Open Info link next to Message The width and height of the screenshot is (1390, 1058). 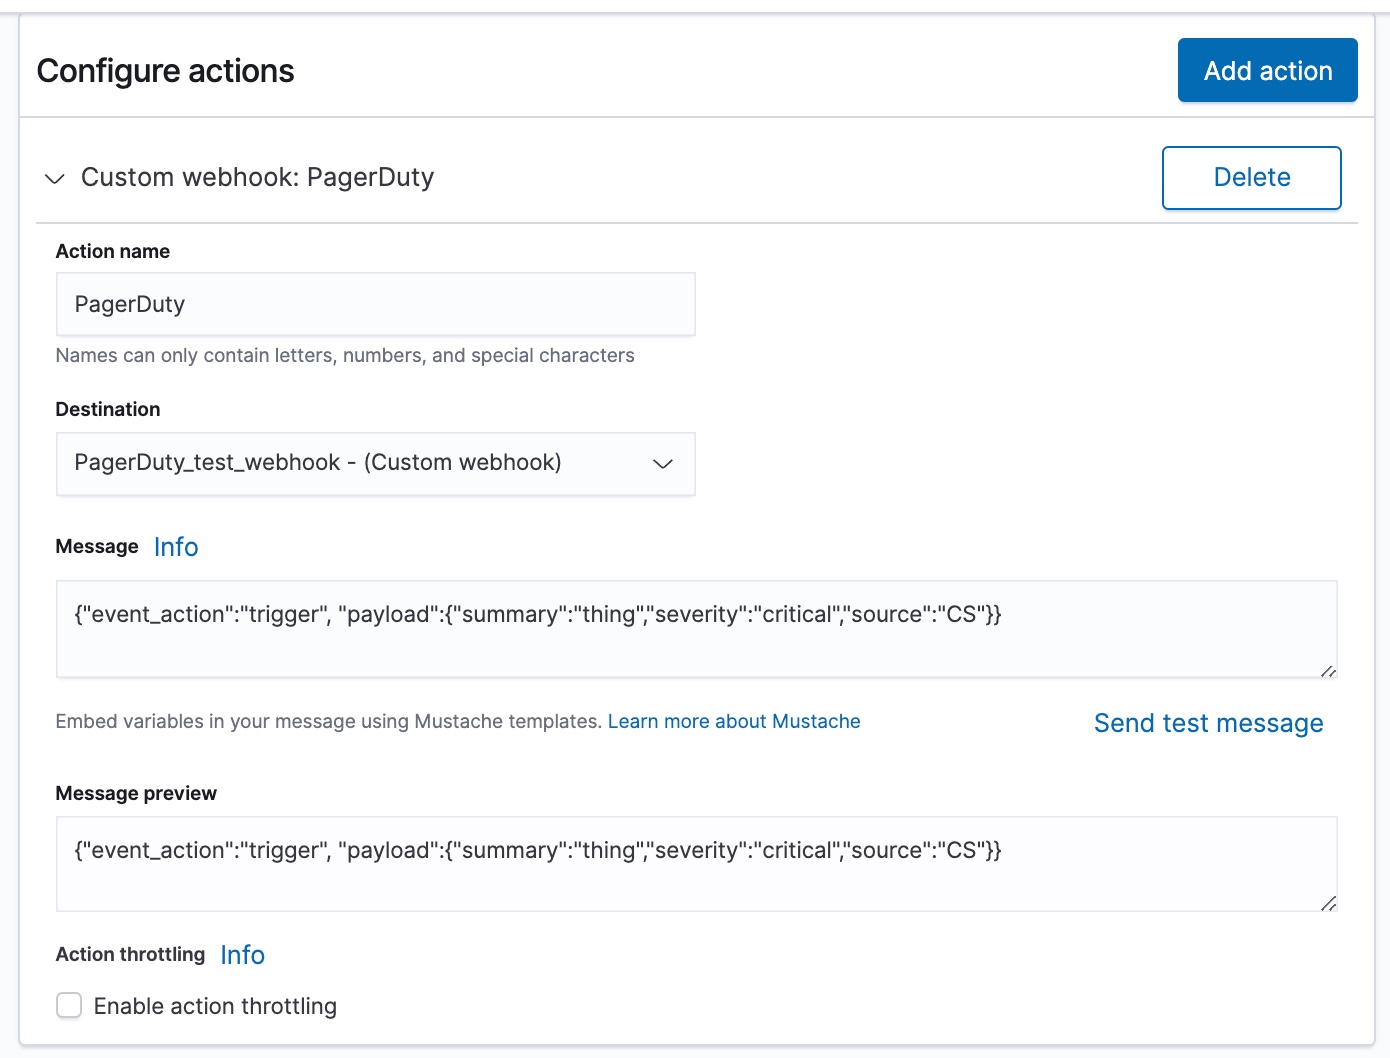coord(176,547)
